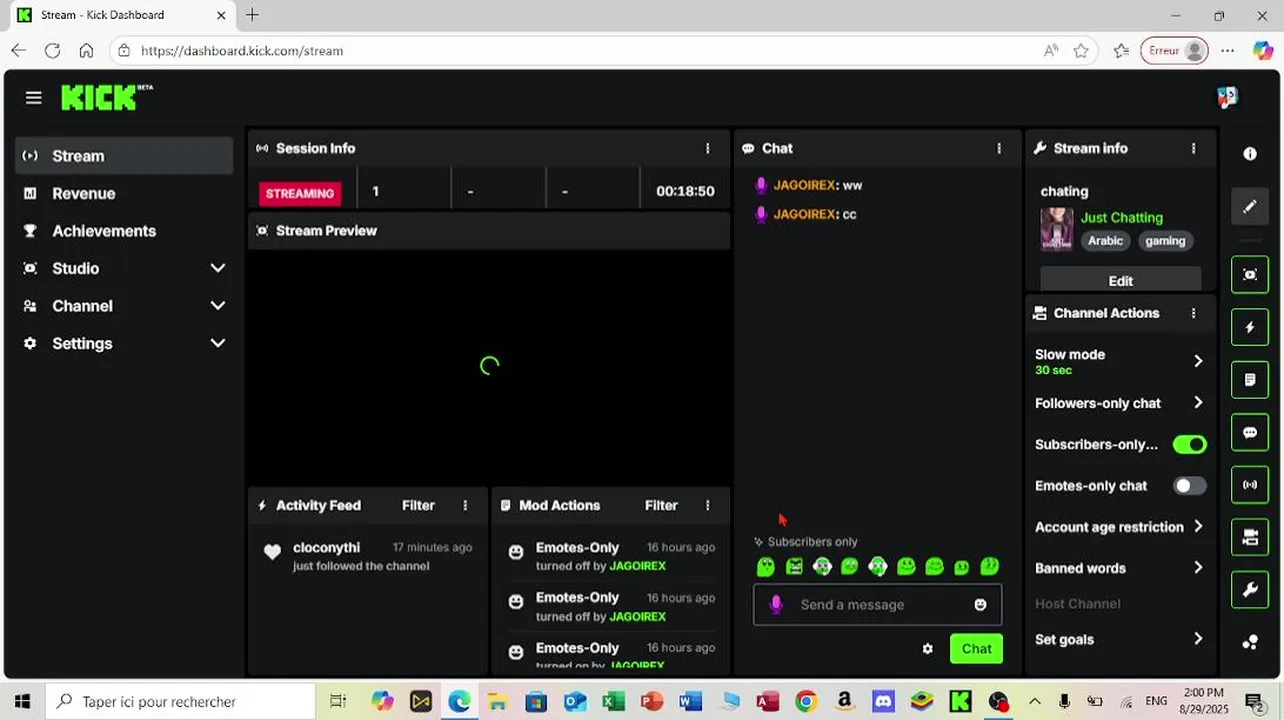Open Channel Actions three-dot options
Viewport: 1284px width, 720px height.
coord(1193,313)
